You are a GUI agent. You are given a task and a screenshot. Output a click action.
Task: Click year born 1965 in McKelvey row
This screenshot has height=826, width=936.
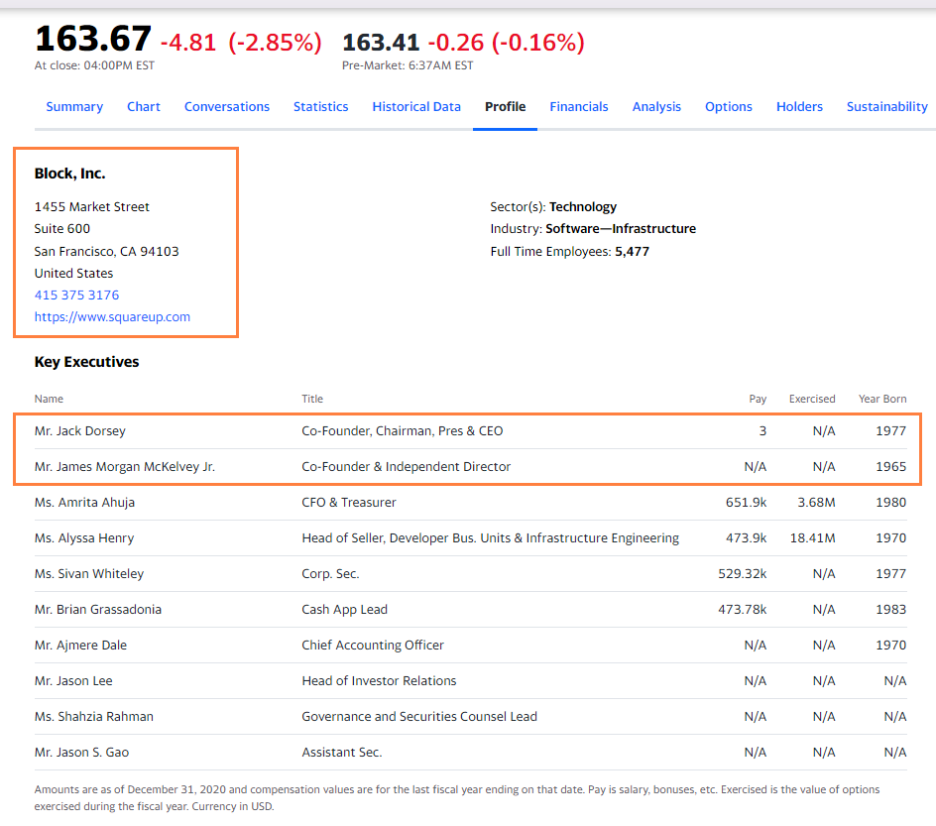tap(891, 467)
